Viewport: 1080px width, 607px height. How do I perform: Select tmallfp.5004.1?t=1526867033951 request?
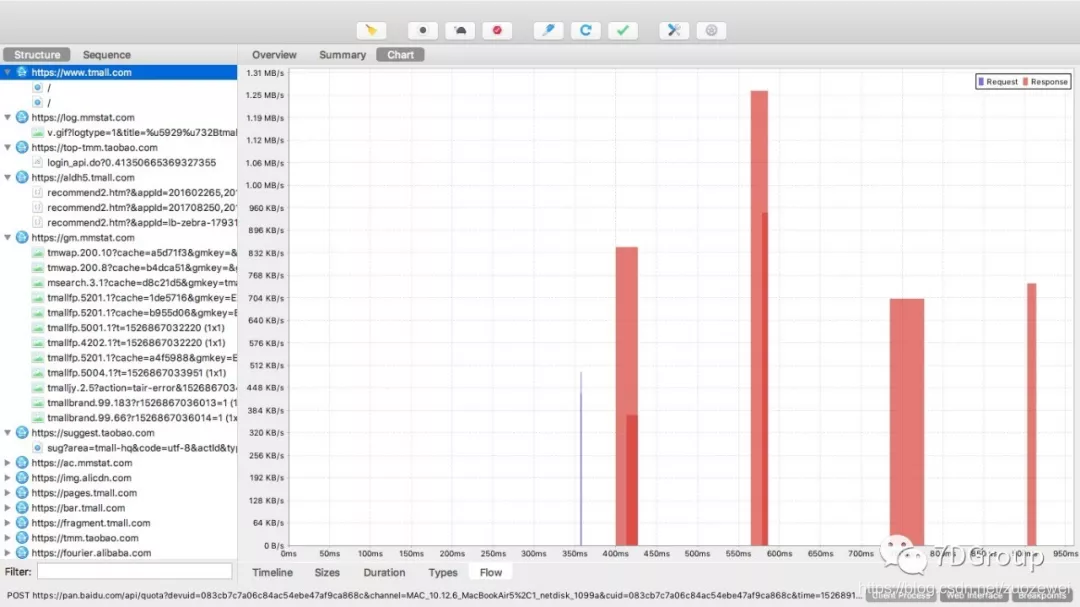click(x=136, y=373)
